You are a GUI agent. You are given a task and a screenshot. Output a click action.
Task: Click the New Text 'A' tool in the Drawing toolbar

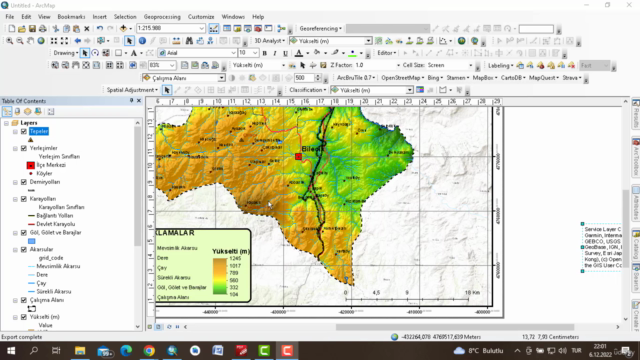pos(133,53)
